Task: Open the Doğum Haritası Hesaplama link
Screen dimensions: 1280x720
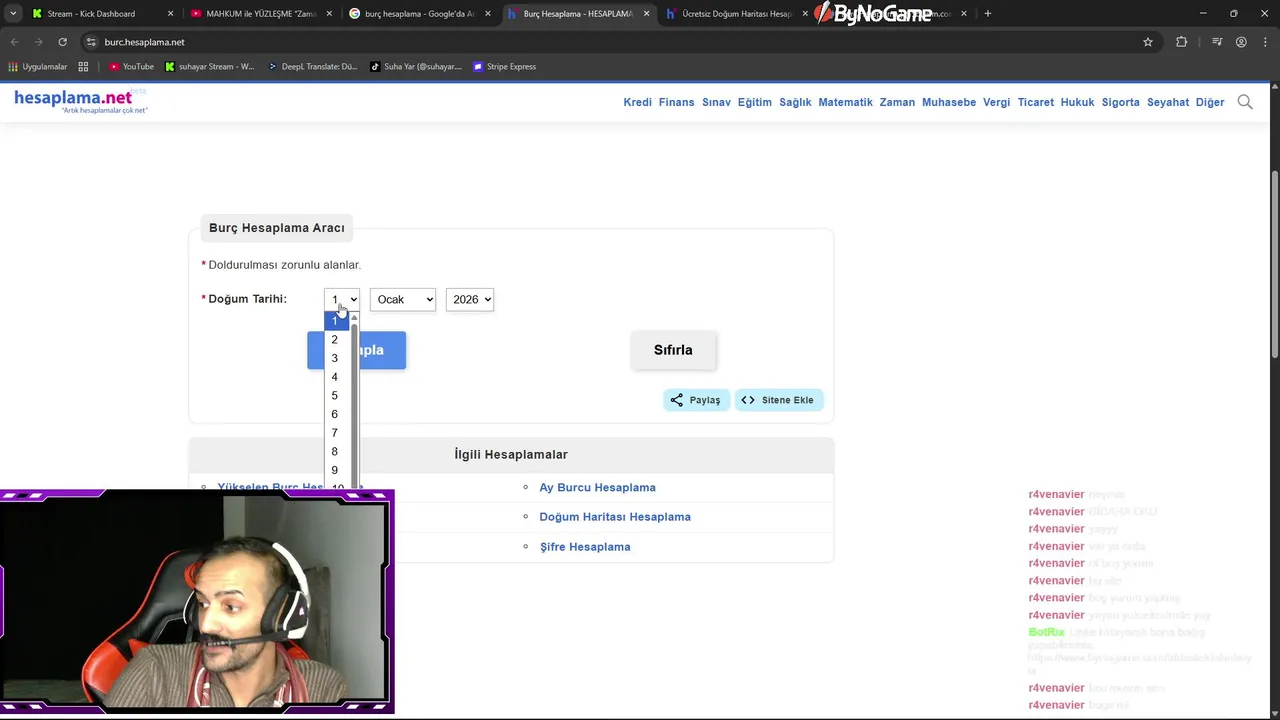Action: (x=615, y=517)
